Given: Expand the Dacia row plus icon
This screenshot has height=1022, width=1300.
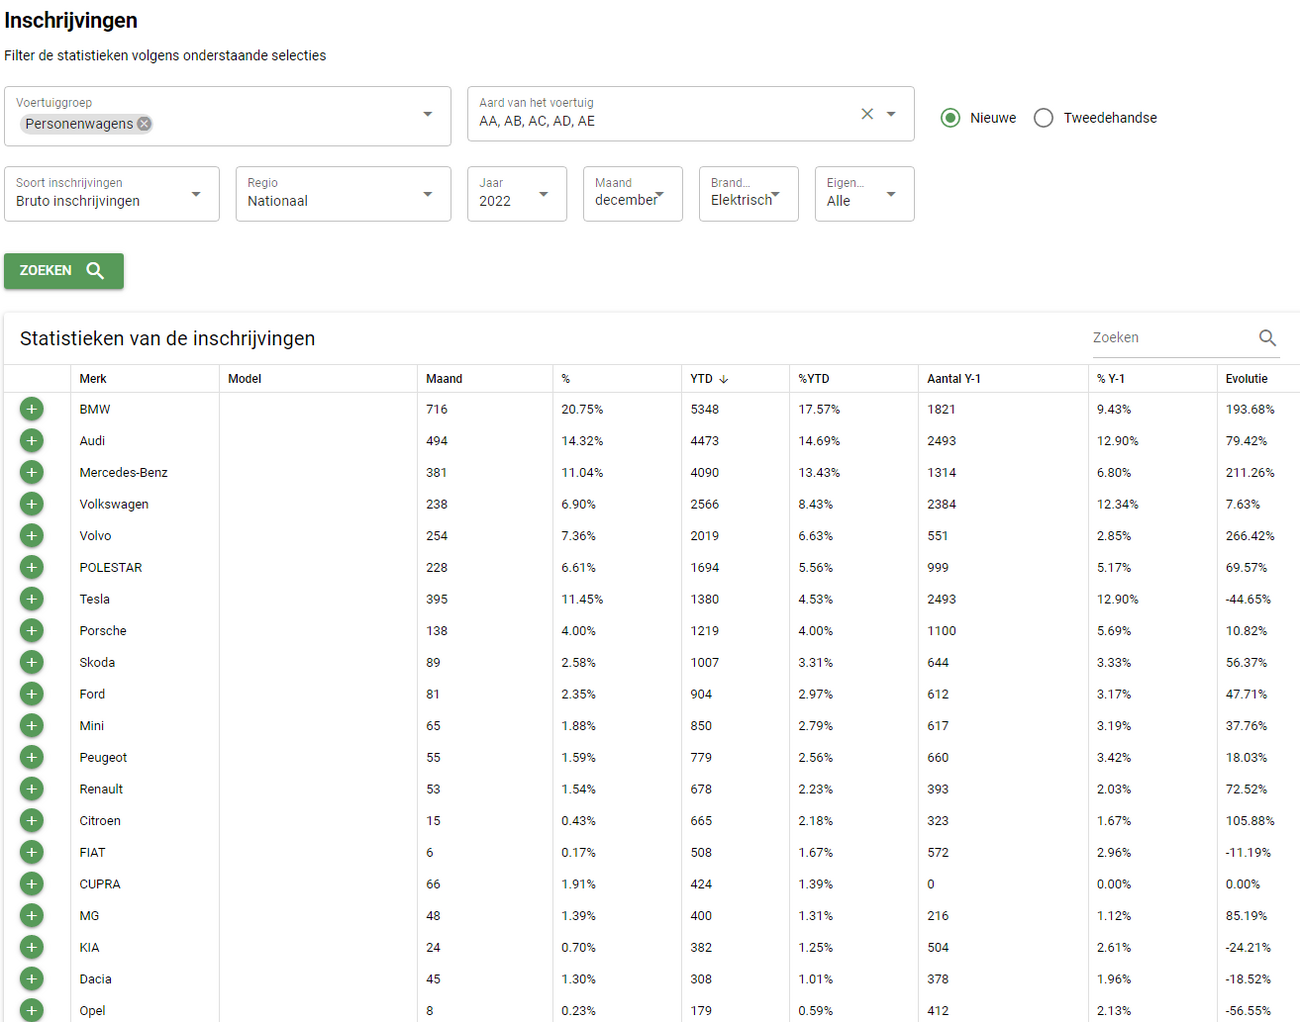Looking at the screenshot, I should [x=32, y=979].
